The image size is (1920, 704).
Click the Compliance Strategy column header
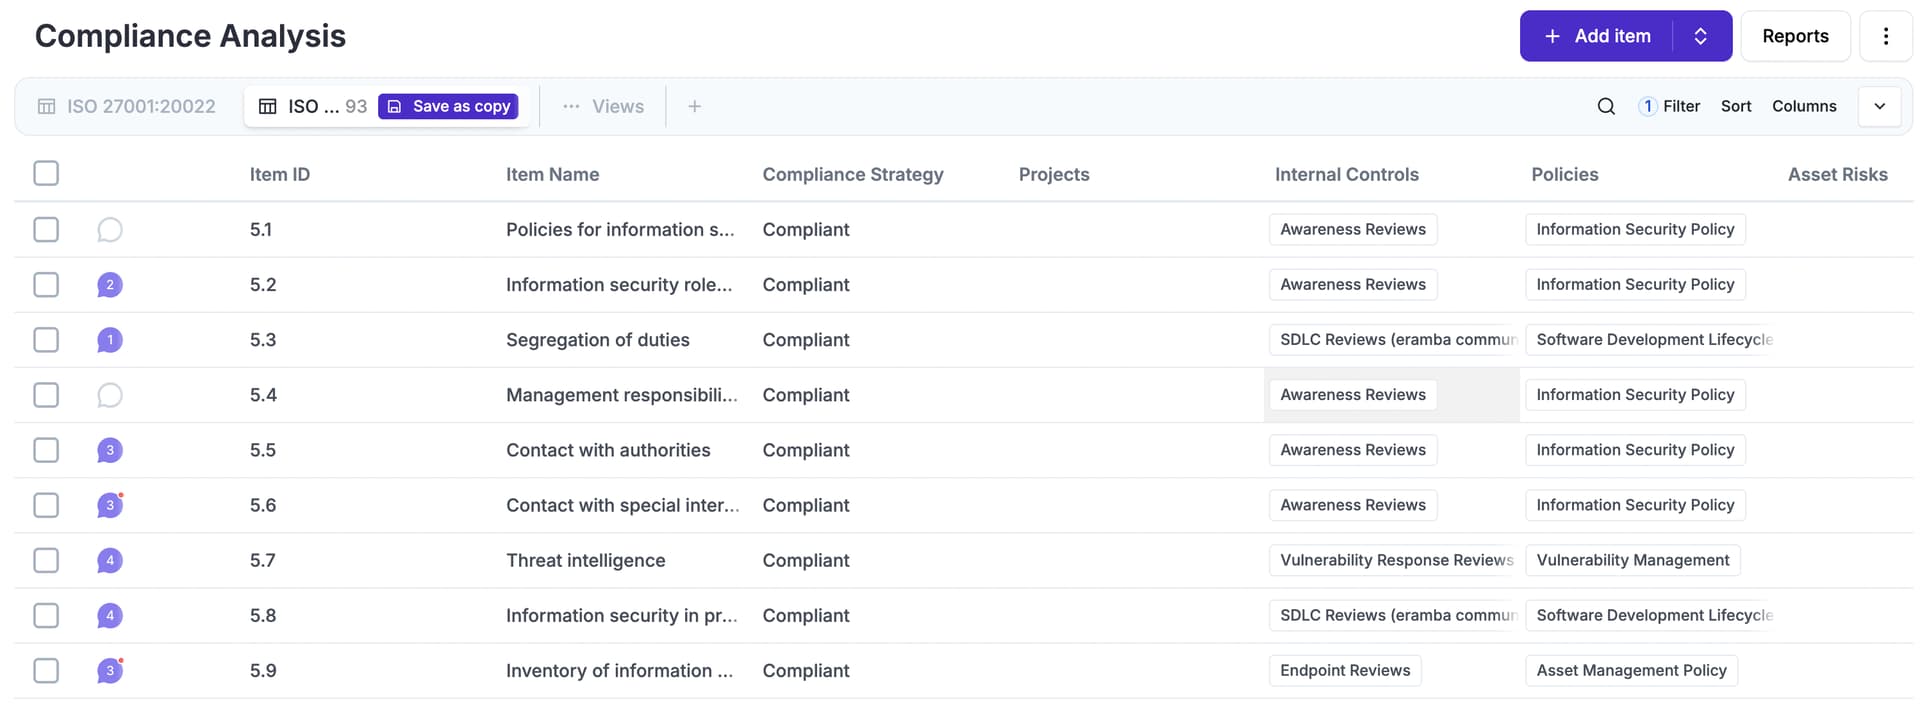tap(853, 174)
